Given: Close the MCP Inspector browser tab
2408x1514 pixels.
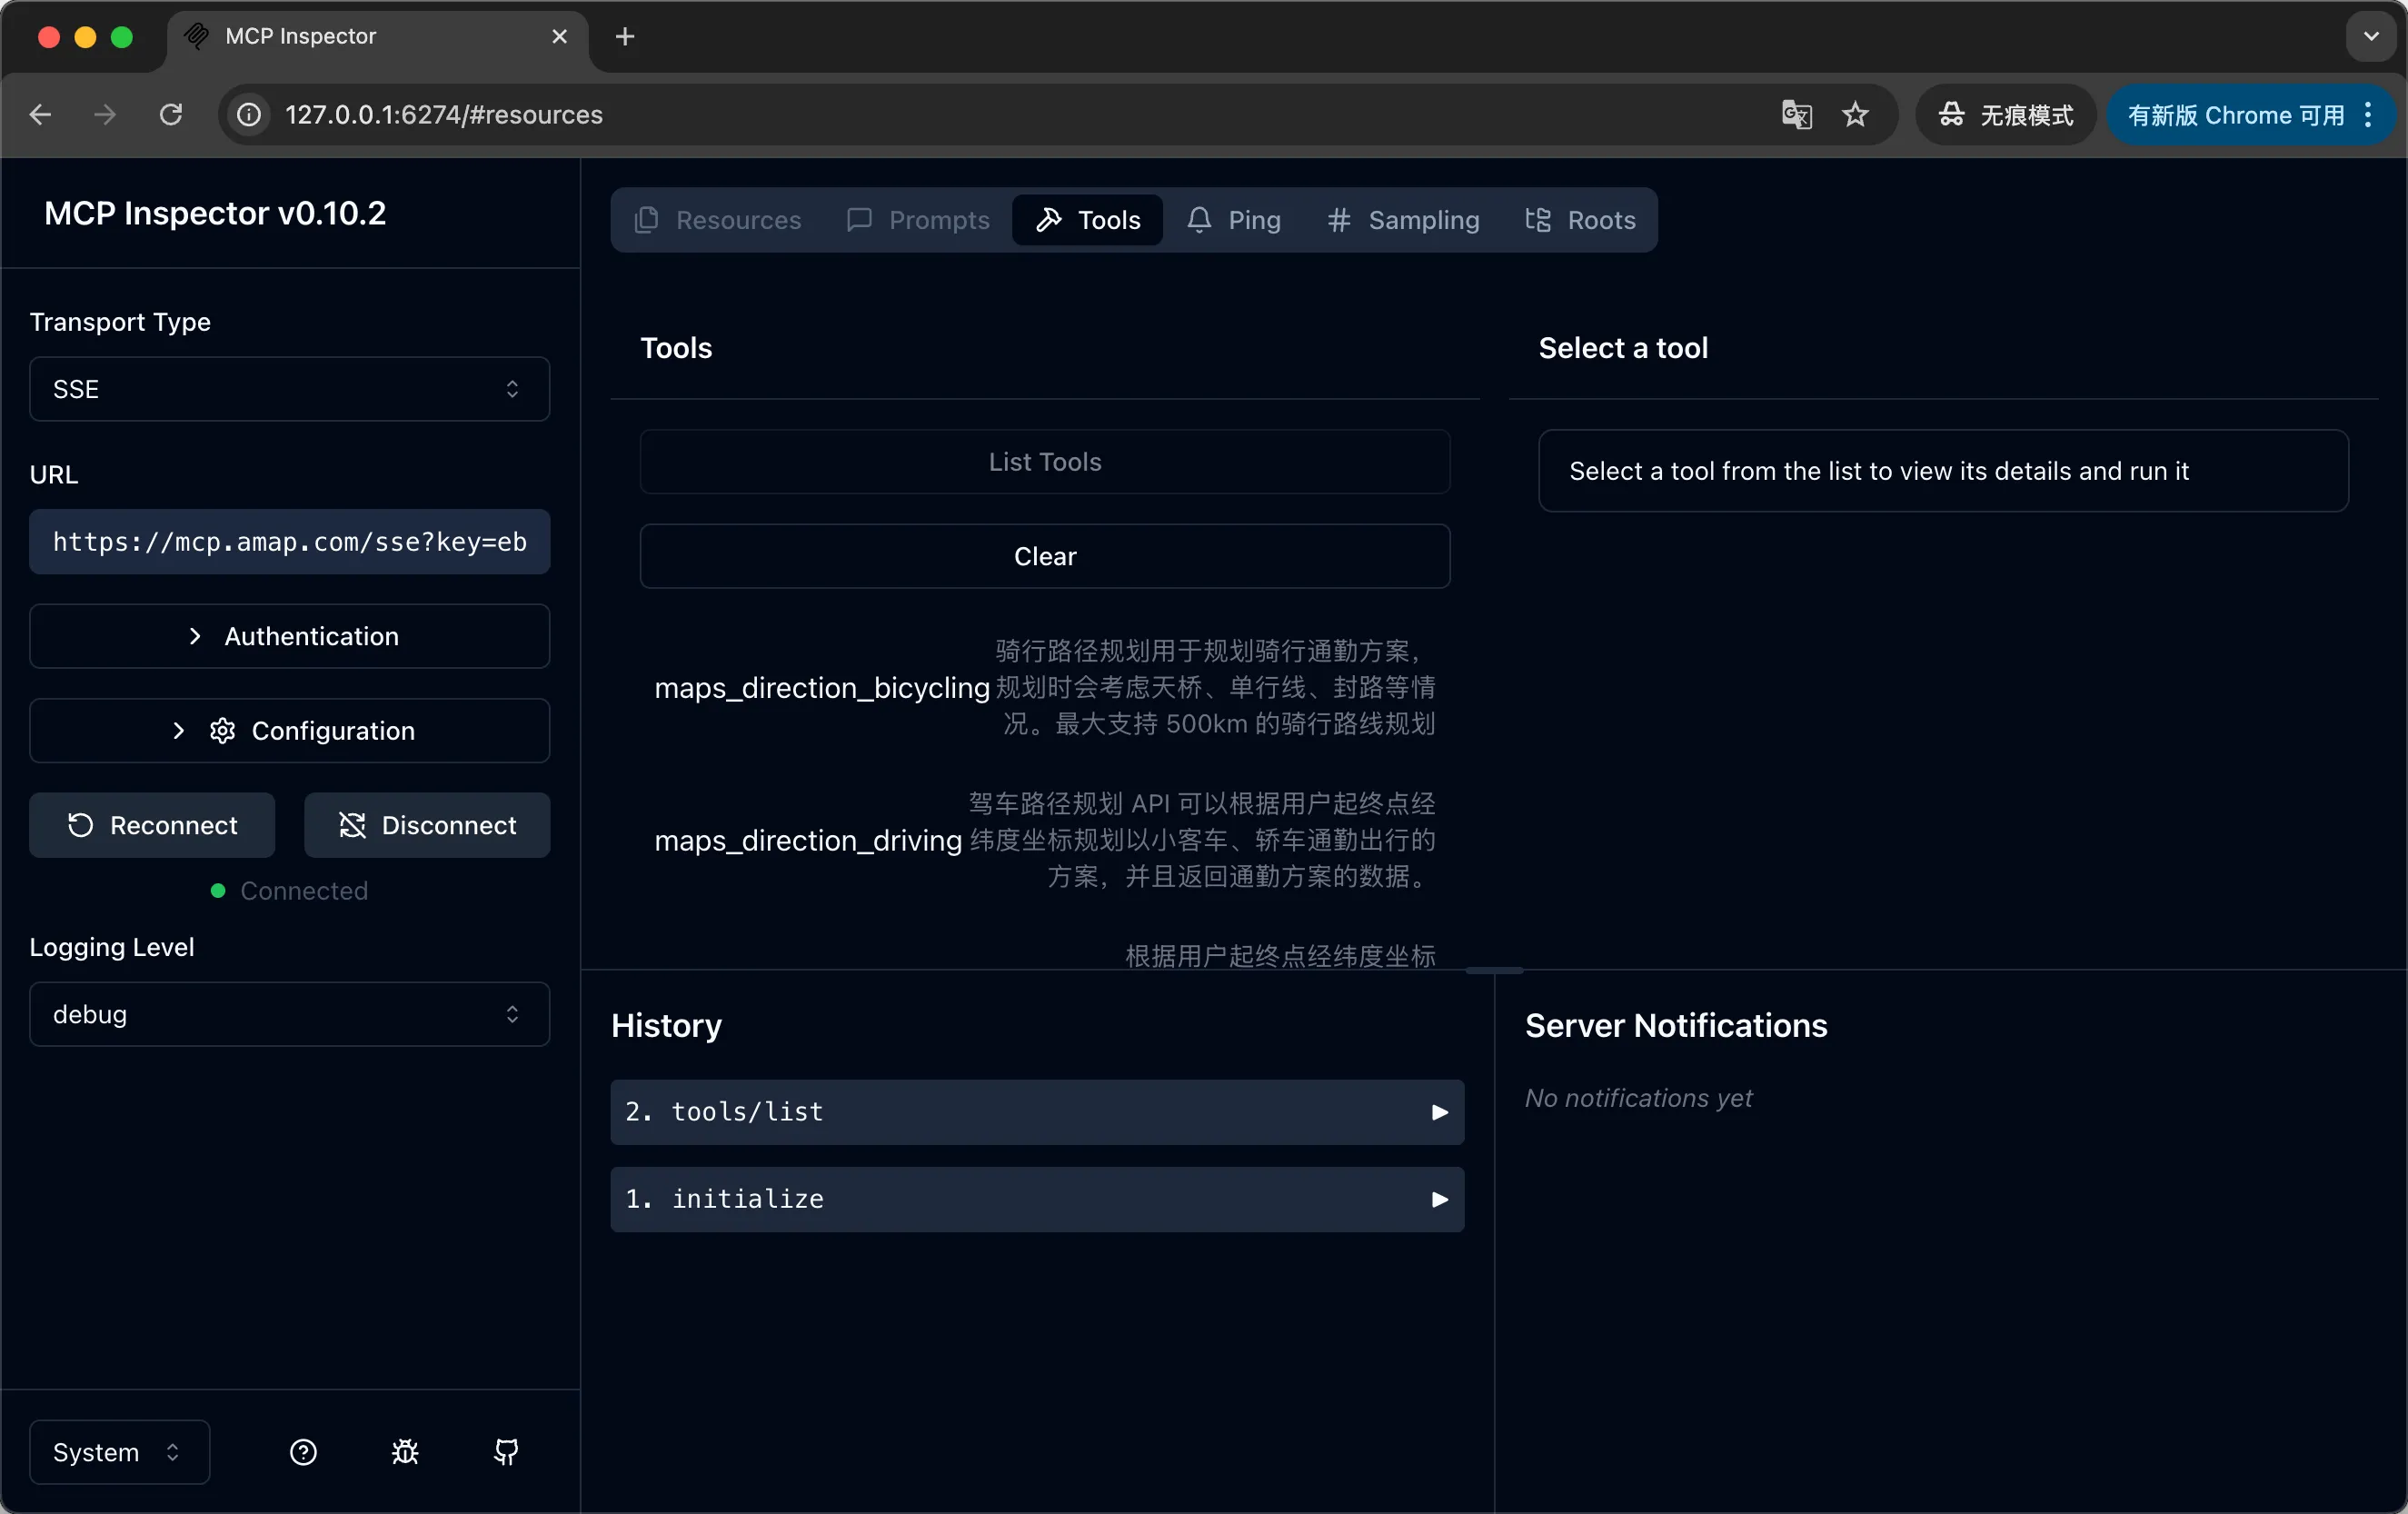Looking at the screenshot, I should pyautogui.click(x=560, y=37).
